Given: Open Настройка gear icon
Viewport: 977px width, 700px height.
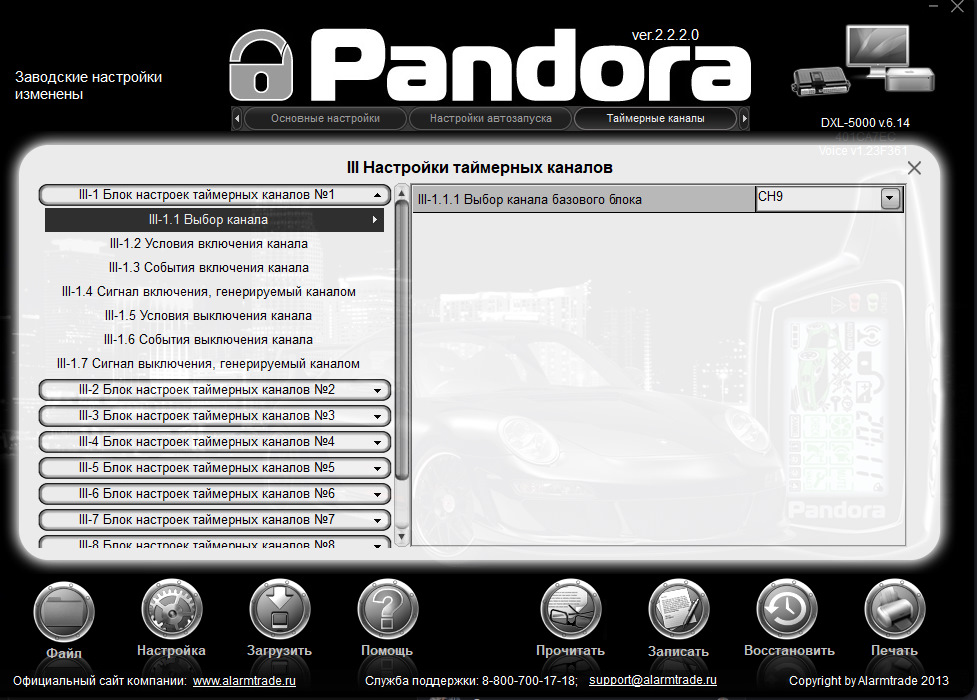Looking at the screenshot, I should click(171, 610).
